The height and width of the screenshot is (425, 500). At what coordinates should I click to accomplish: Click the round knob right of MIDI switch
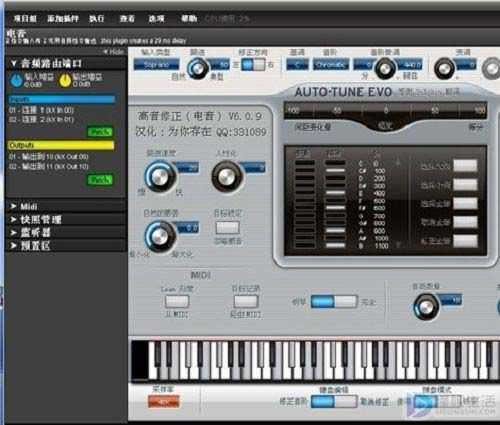[426, 307]
